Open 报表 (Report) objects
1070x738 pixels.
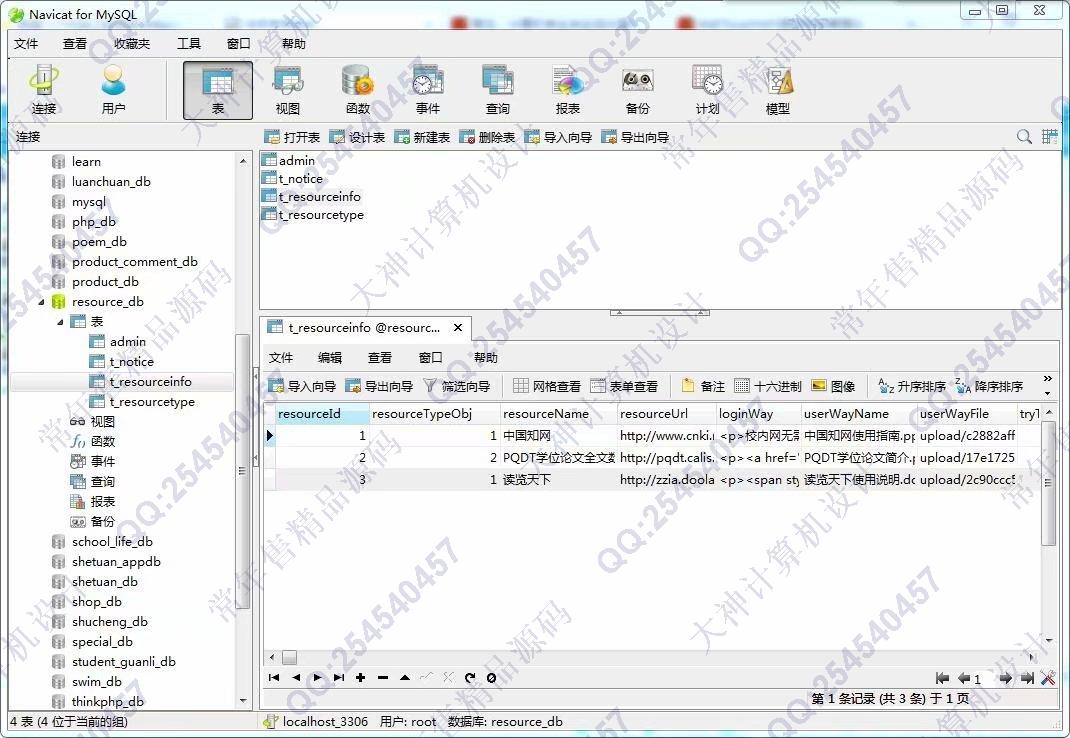point(568,90)
